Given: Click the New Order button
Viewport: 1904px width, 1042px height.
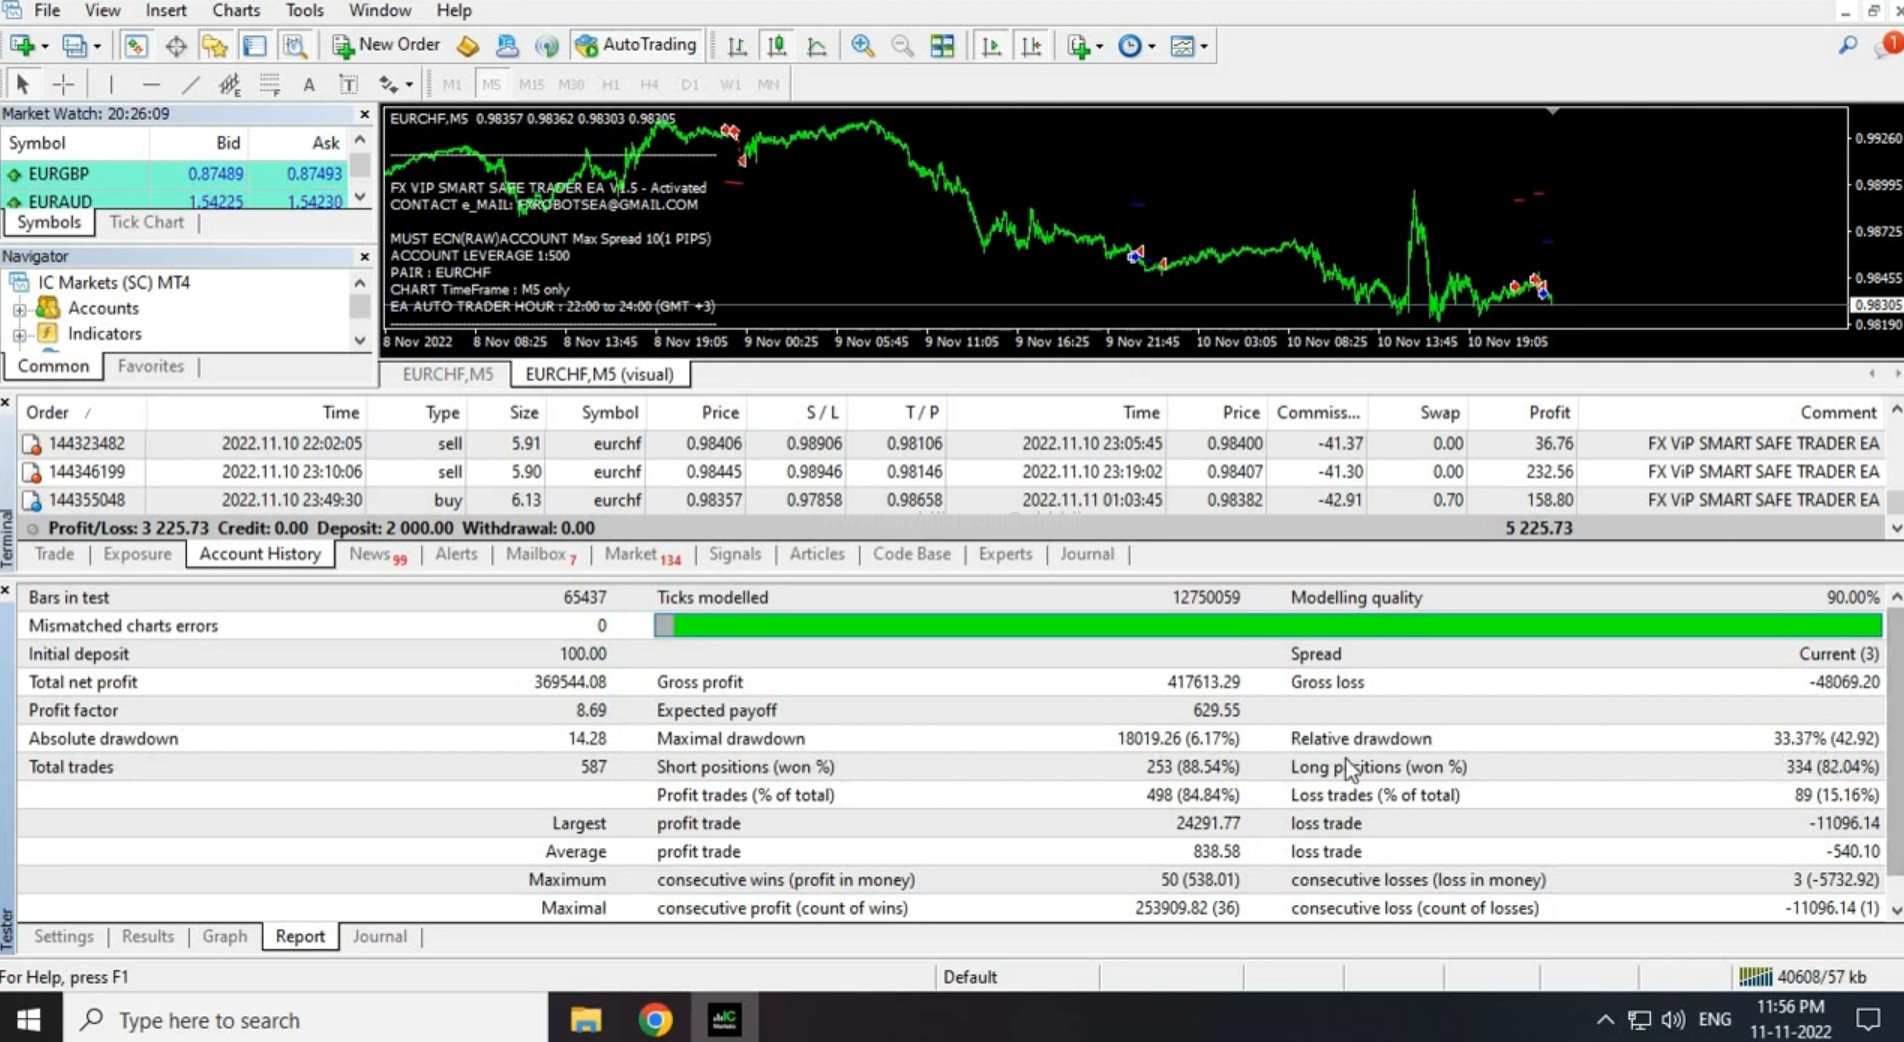Looking at the screenshot, I should click(386, 45).
